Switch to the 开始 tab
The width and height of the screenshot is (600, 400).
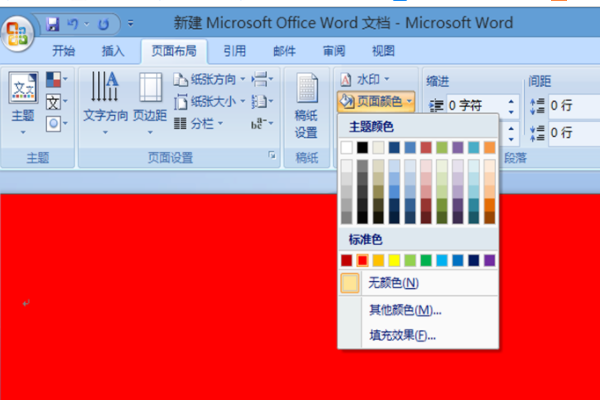64,51
